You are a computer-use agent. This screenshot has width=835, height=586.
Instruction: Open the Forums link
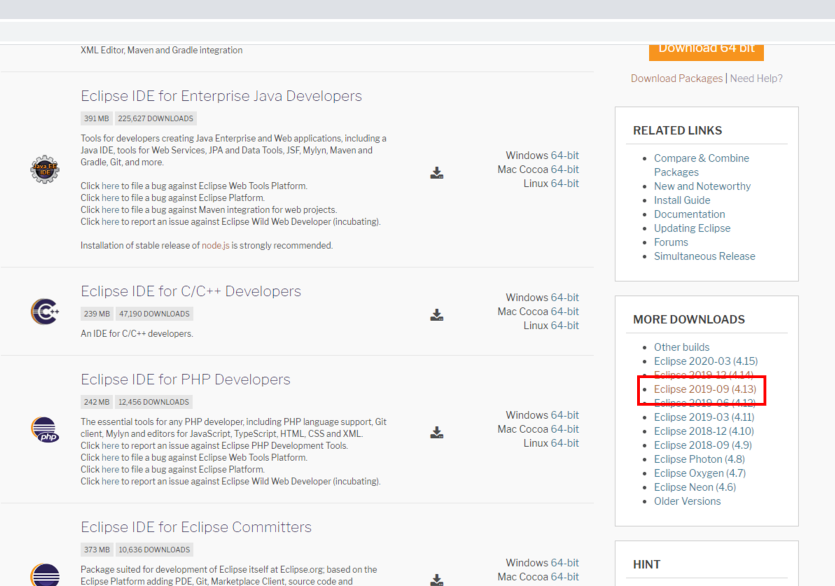click(671, 242)
